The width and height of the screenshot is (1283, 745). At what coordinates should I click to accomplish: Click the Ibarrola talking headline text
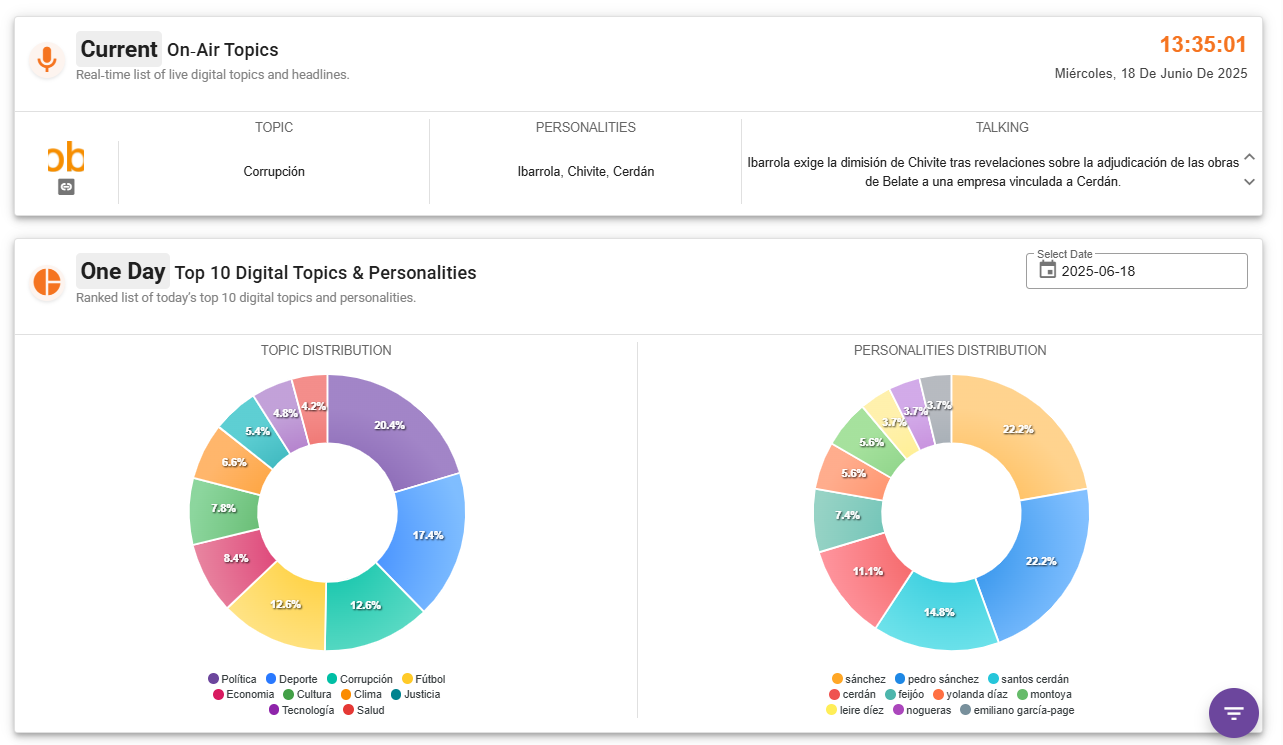coord(992,172)
